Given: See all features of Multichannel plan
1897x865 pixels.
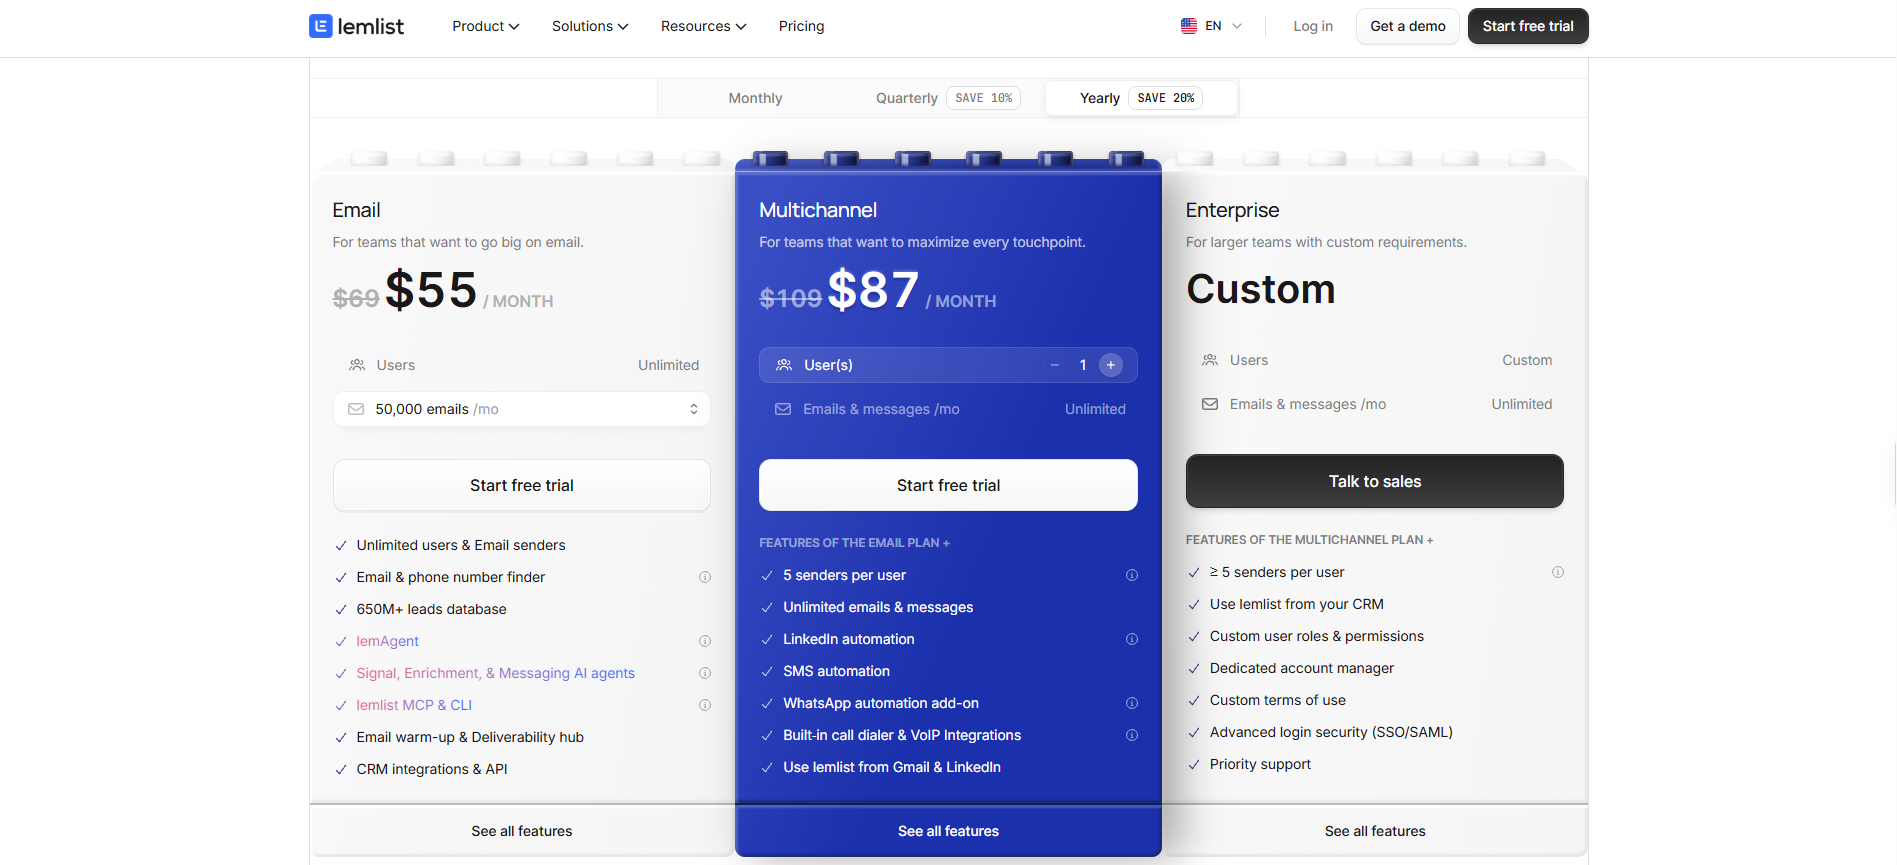Looking at the screenshot, I should point(948,831).
